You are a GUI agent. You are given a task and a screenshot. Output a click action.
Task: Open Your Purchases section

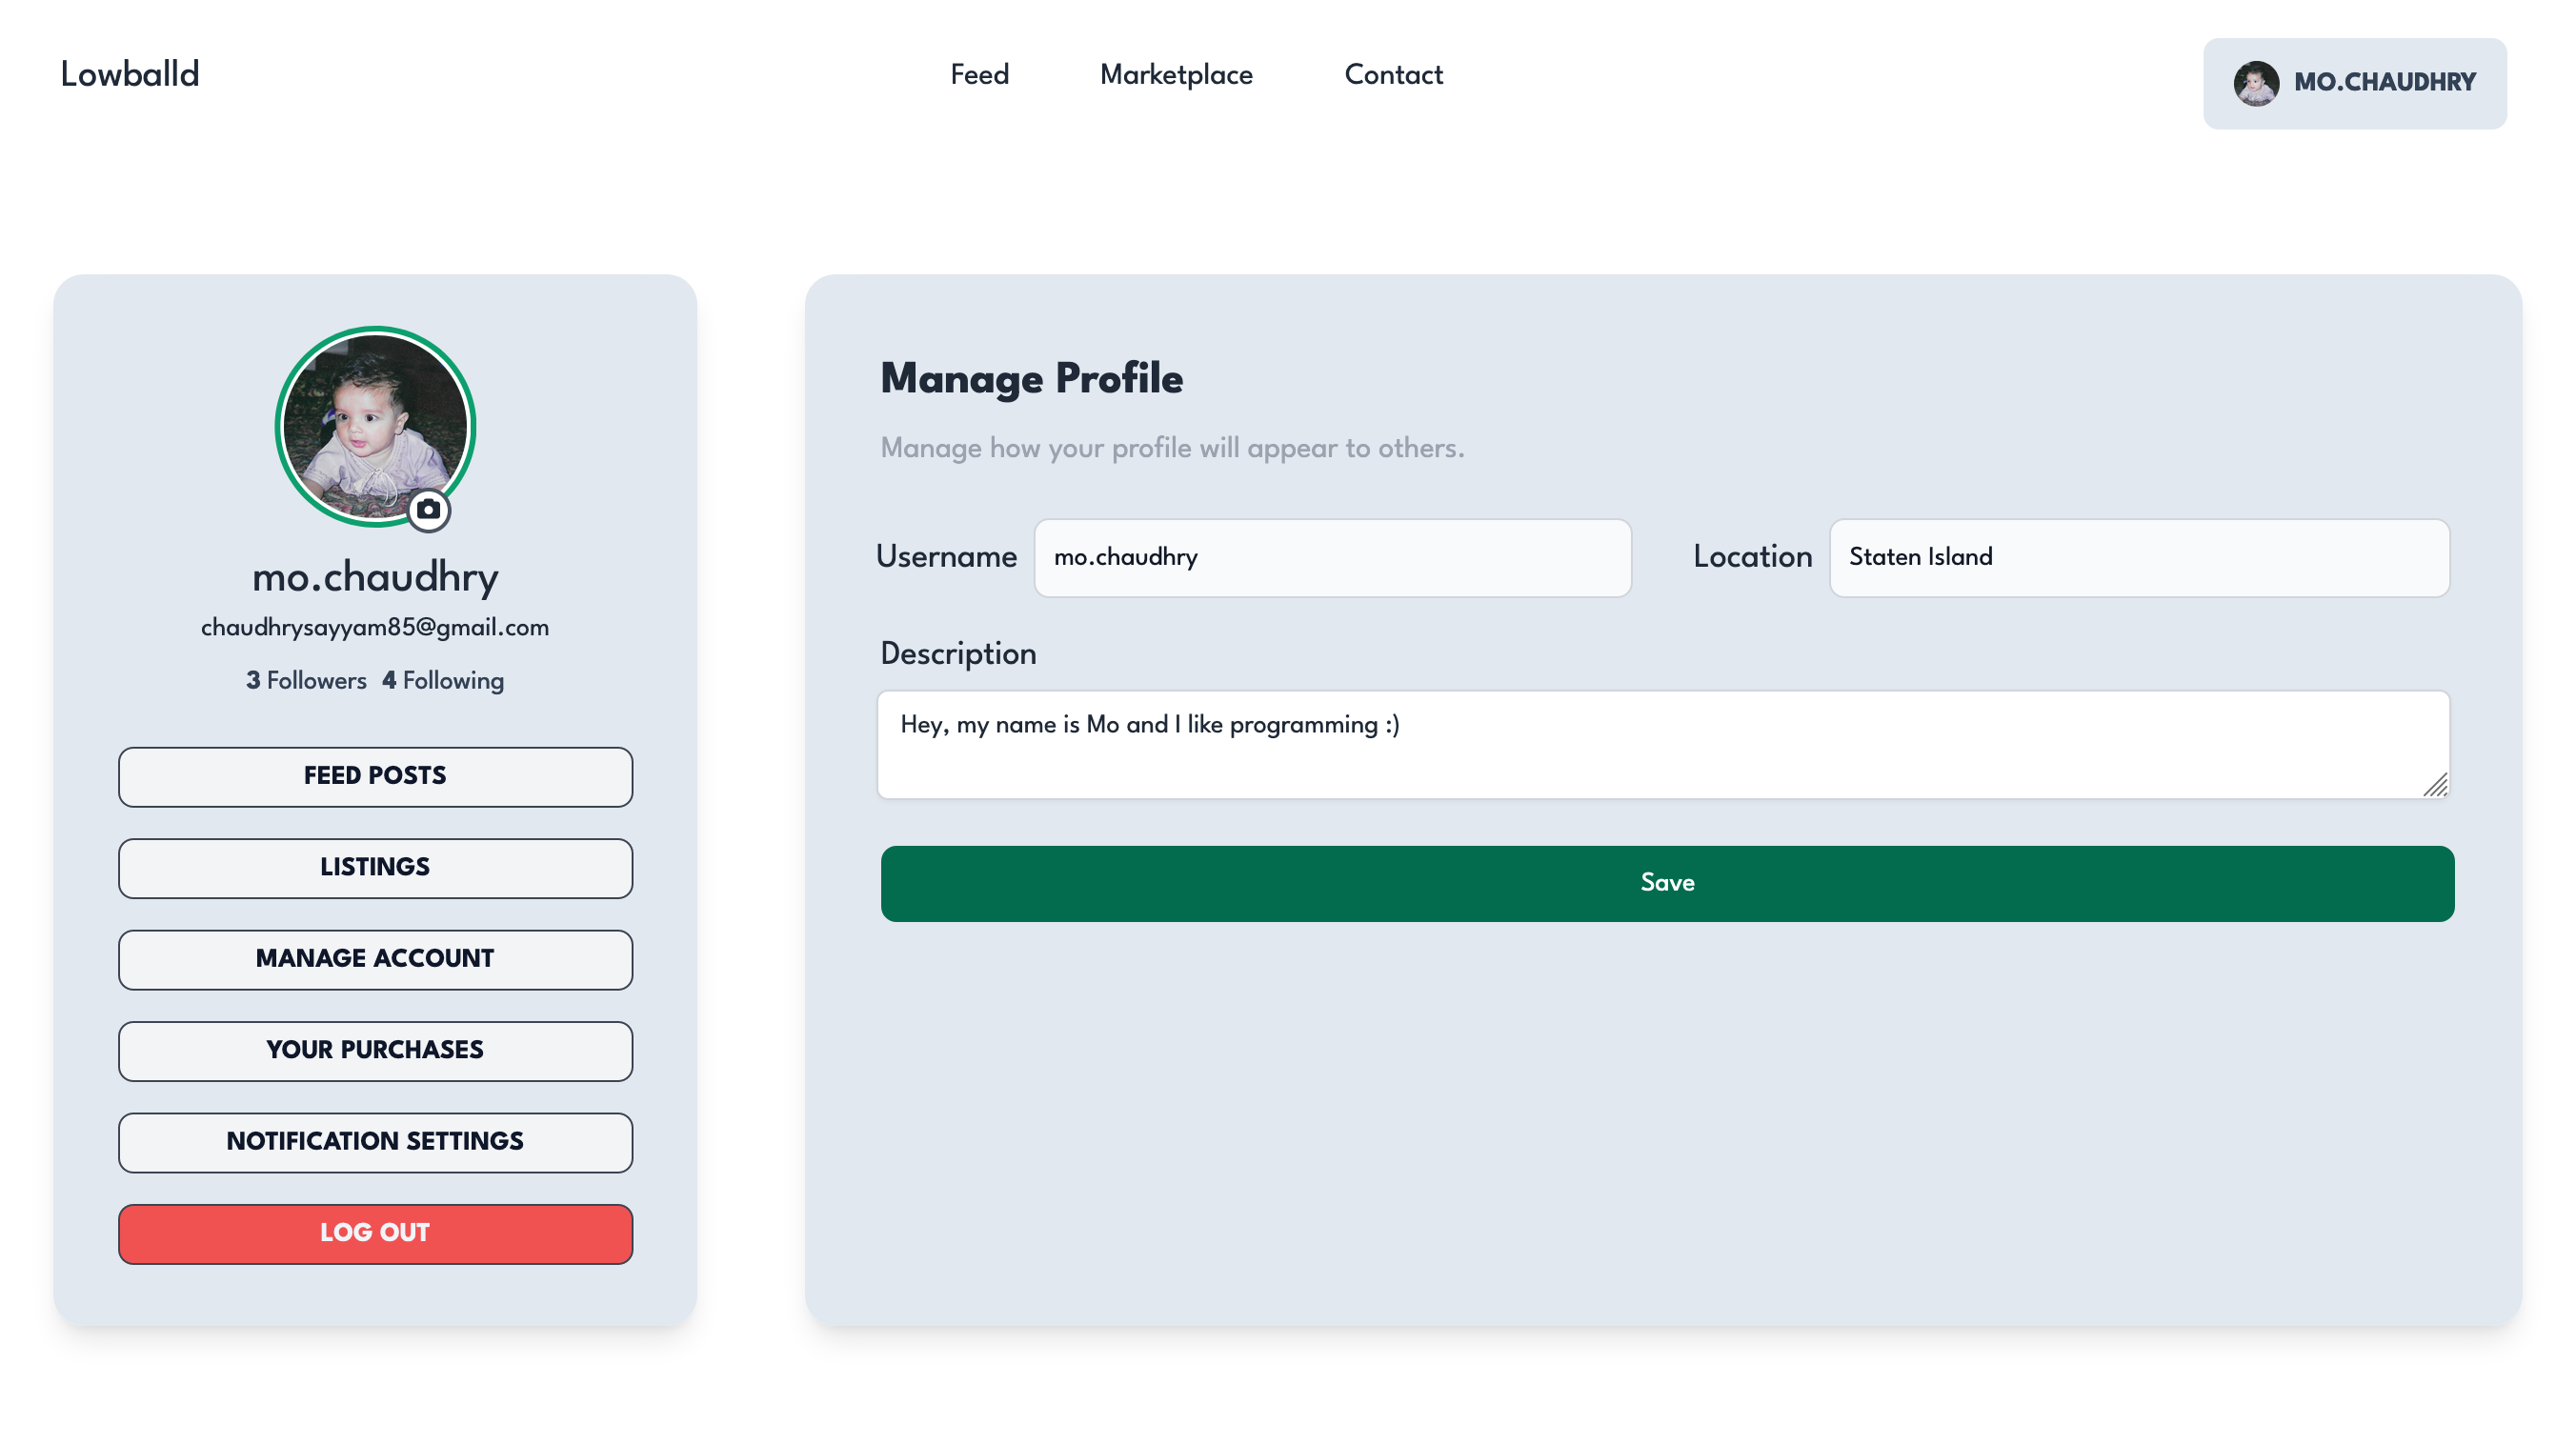(375, 1050)
